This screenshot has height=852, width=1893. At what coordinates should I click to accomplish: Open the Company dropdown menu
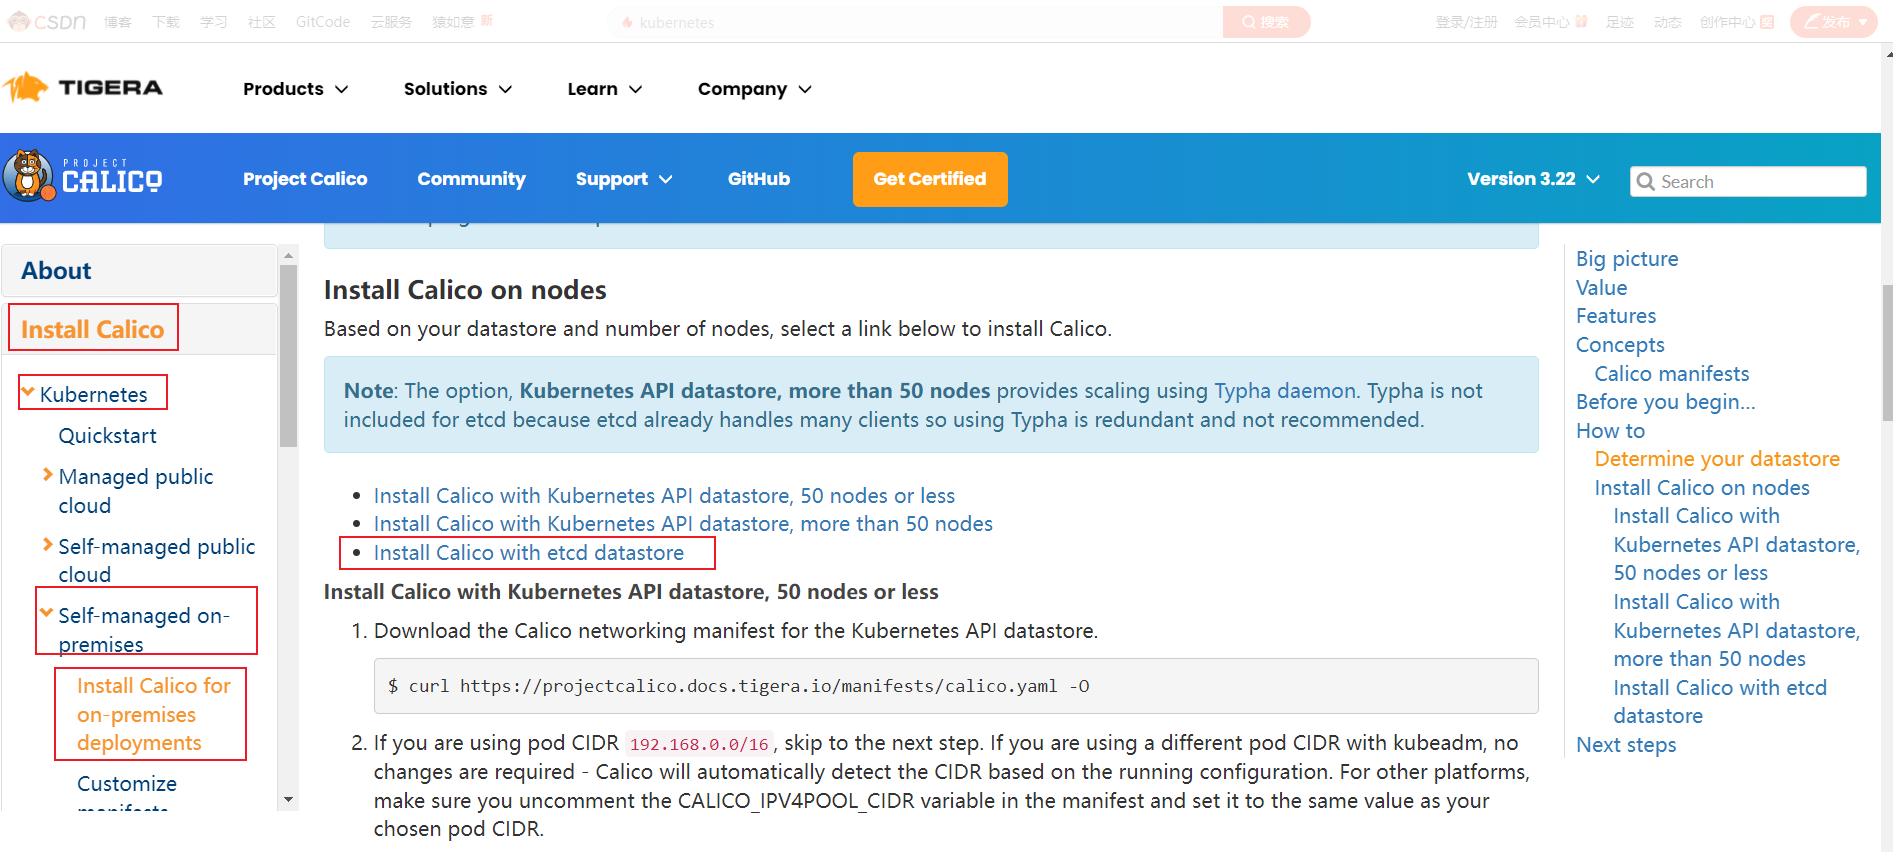click(755, 89)
